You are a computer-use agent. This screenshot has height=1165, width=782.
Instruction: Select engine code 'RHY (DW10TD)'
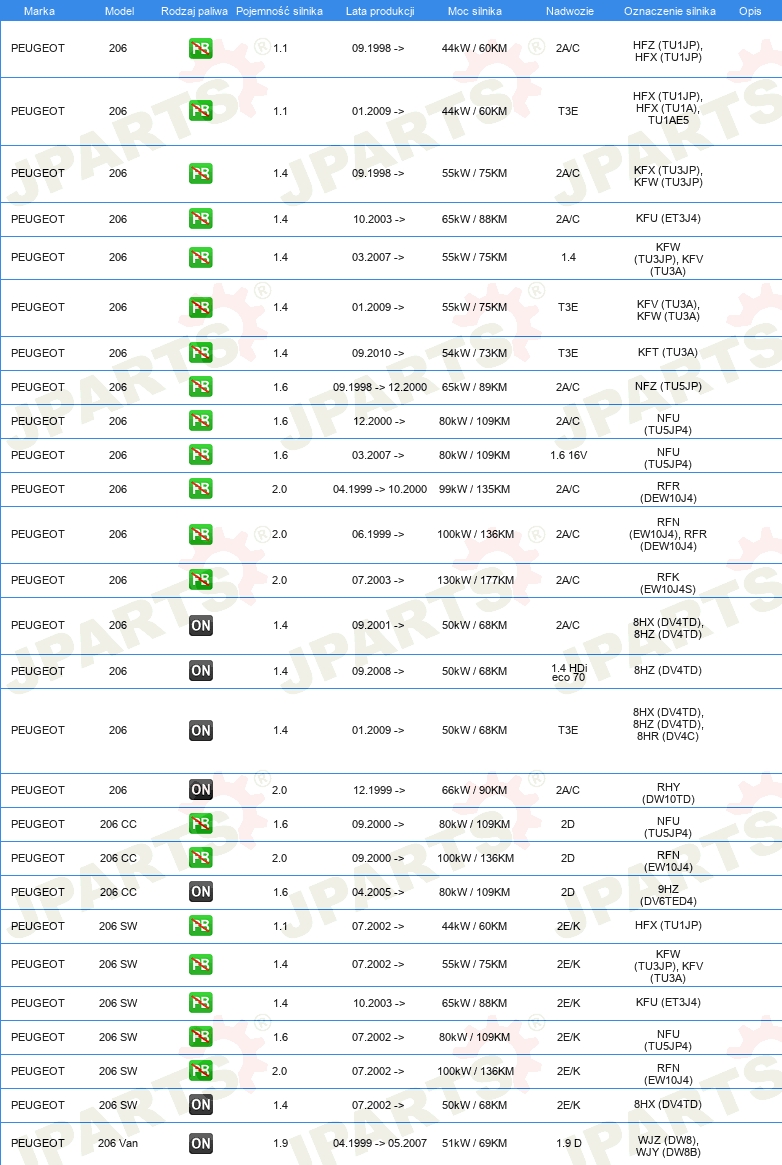pyautogui.click(x=668, y=794)
